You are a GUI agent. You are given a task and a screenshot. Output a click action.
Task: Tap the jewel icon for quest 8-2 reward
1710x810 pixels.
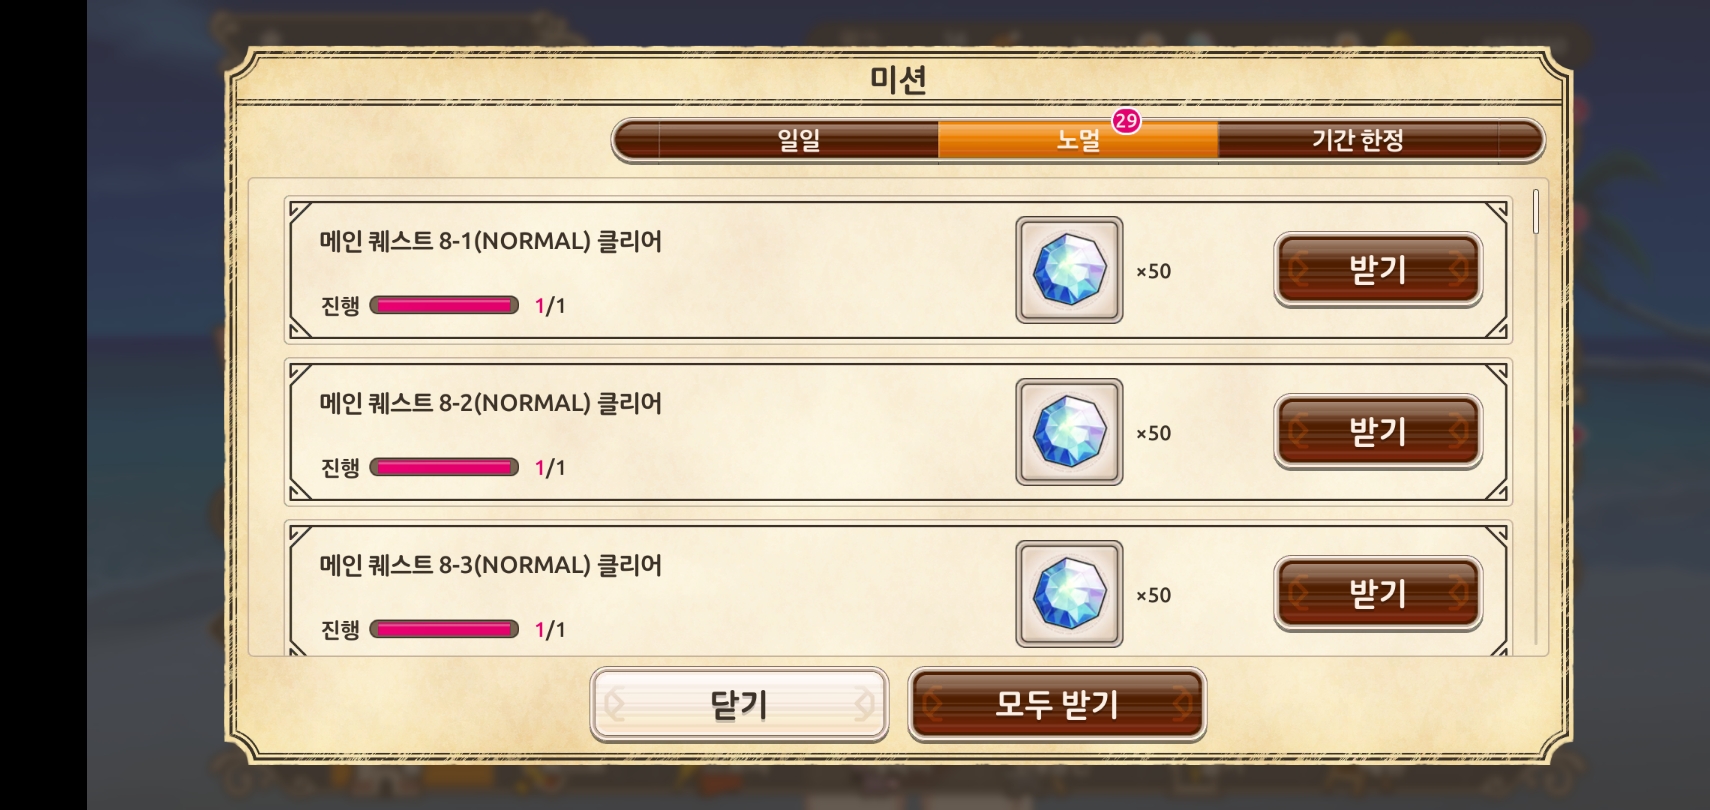pos(1069,432)
